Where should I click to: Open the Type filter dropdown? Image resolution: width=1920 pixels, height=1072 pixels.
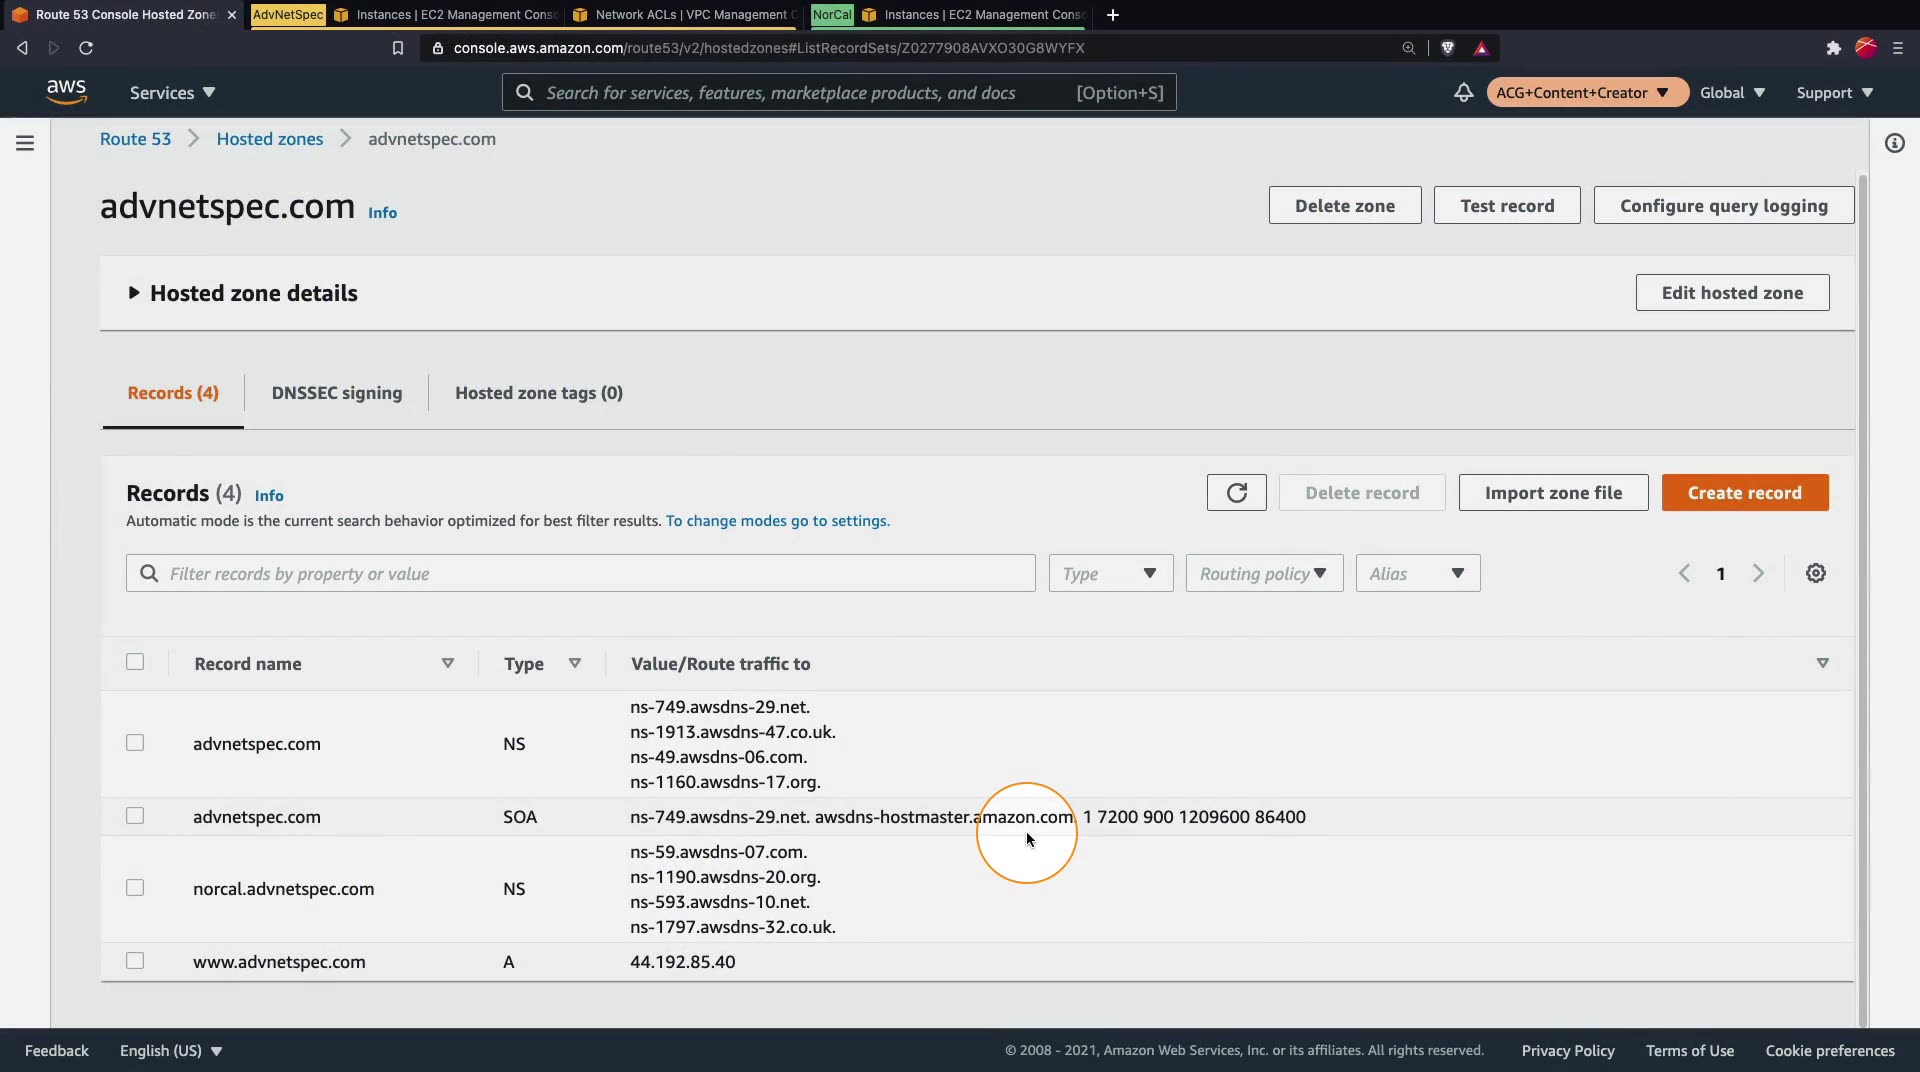[x=1111, y=573]
